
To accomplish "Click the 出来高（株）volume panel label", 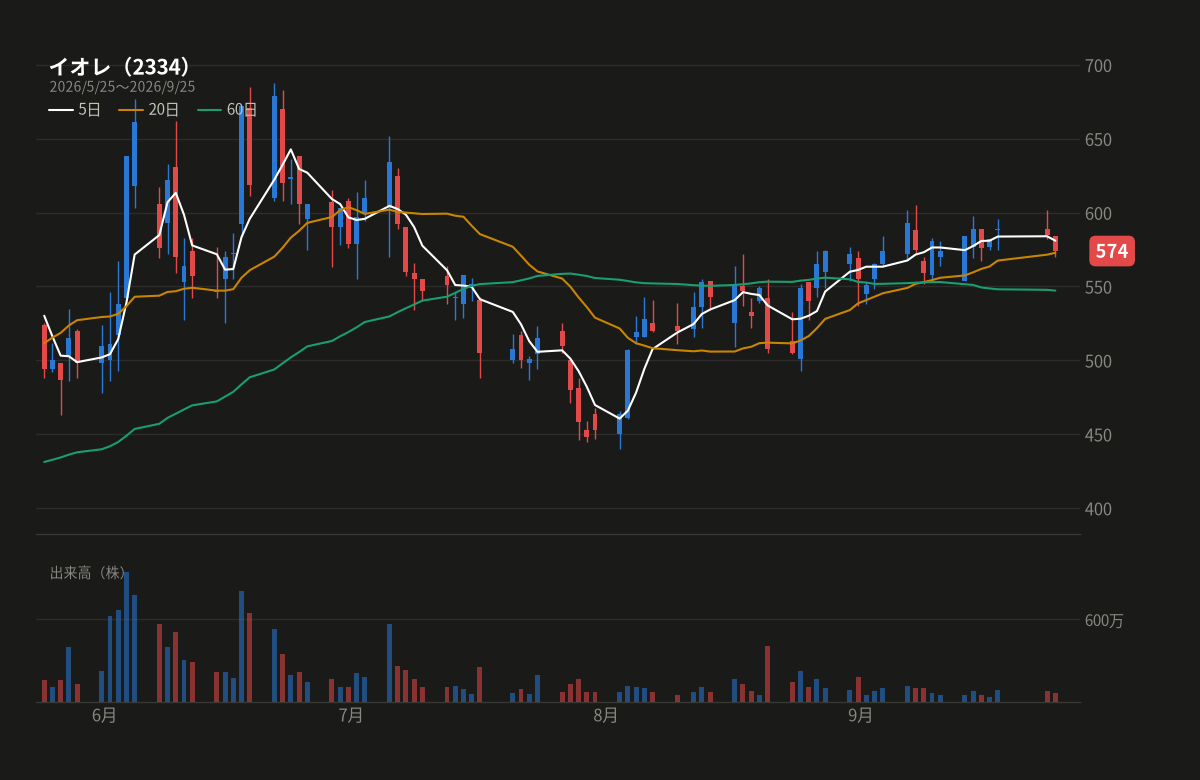I will coord(88,573).
